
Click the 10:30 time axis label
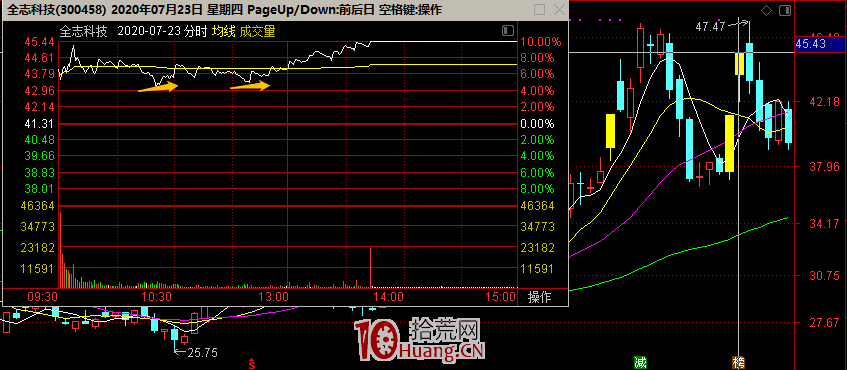157,297
